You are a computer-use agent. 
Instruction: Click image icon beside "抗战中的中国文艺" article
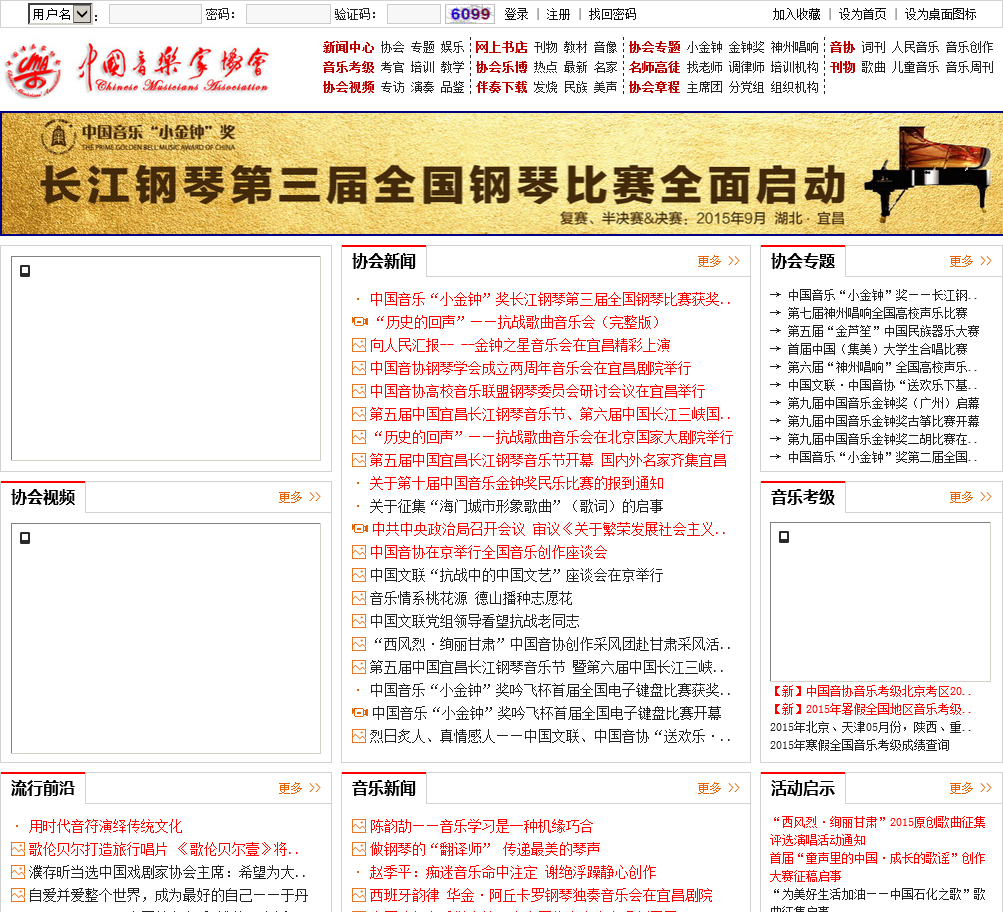359,576
